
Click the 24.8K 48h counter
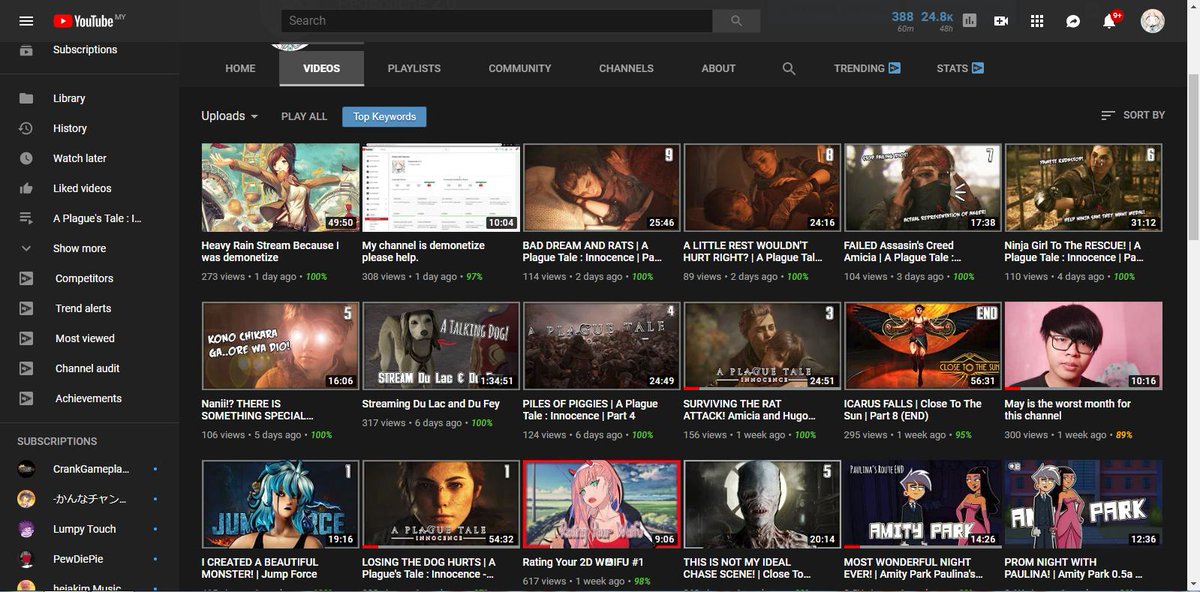click(937, 21)
